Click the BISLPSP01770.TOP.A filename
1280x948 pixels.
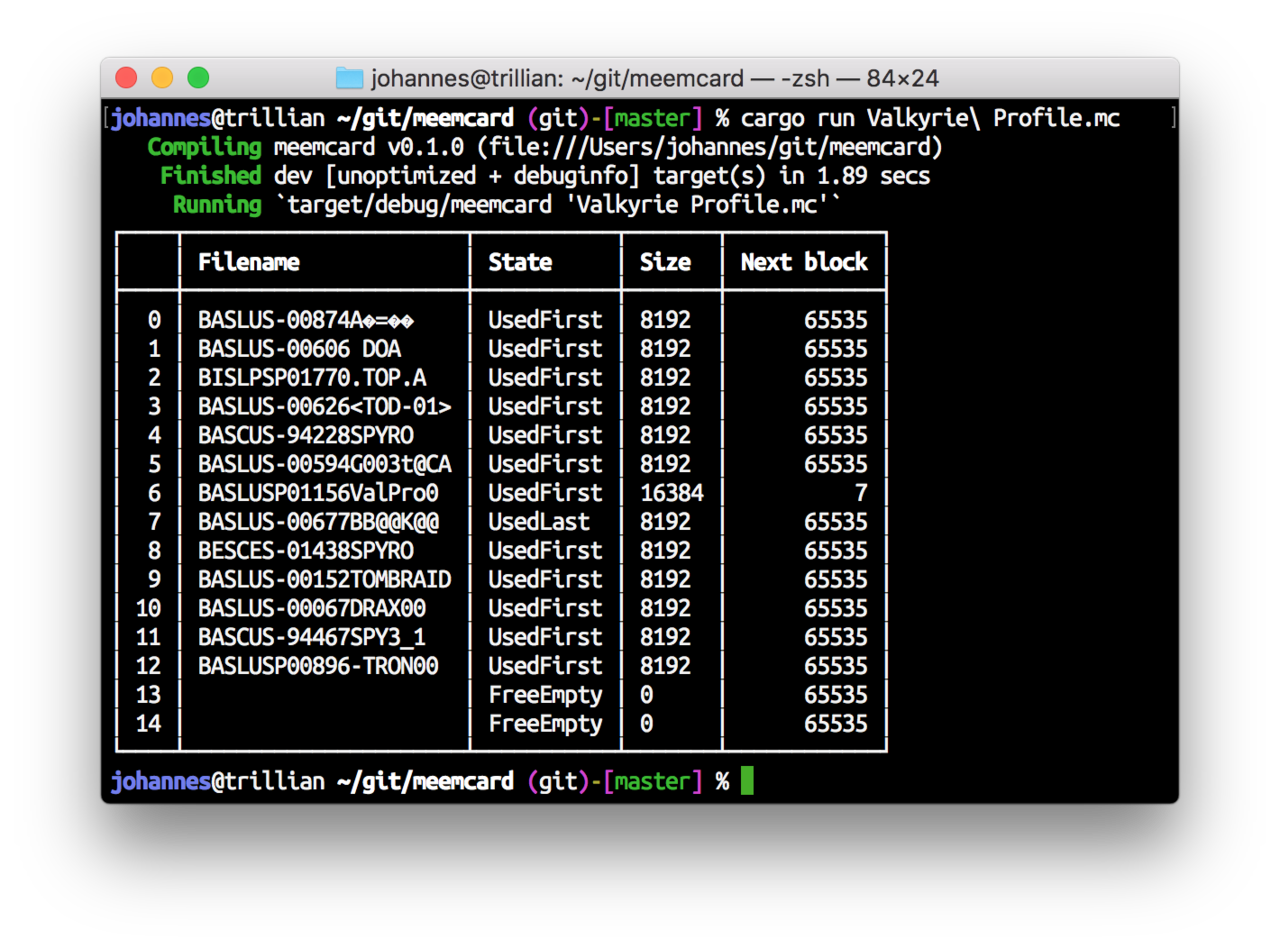pos(312,378)
